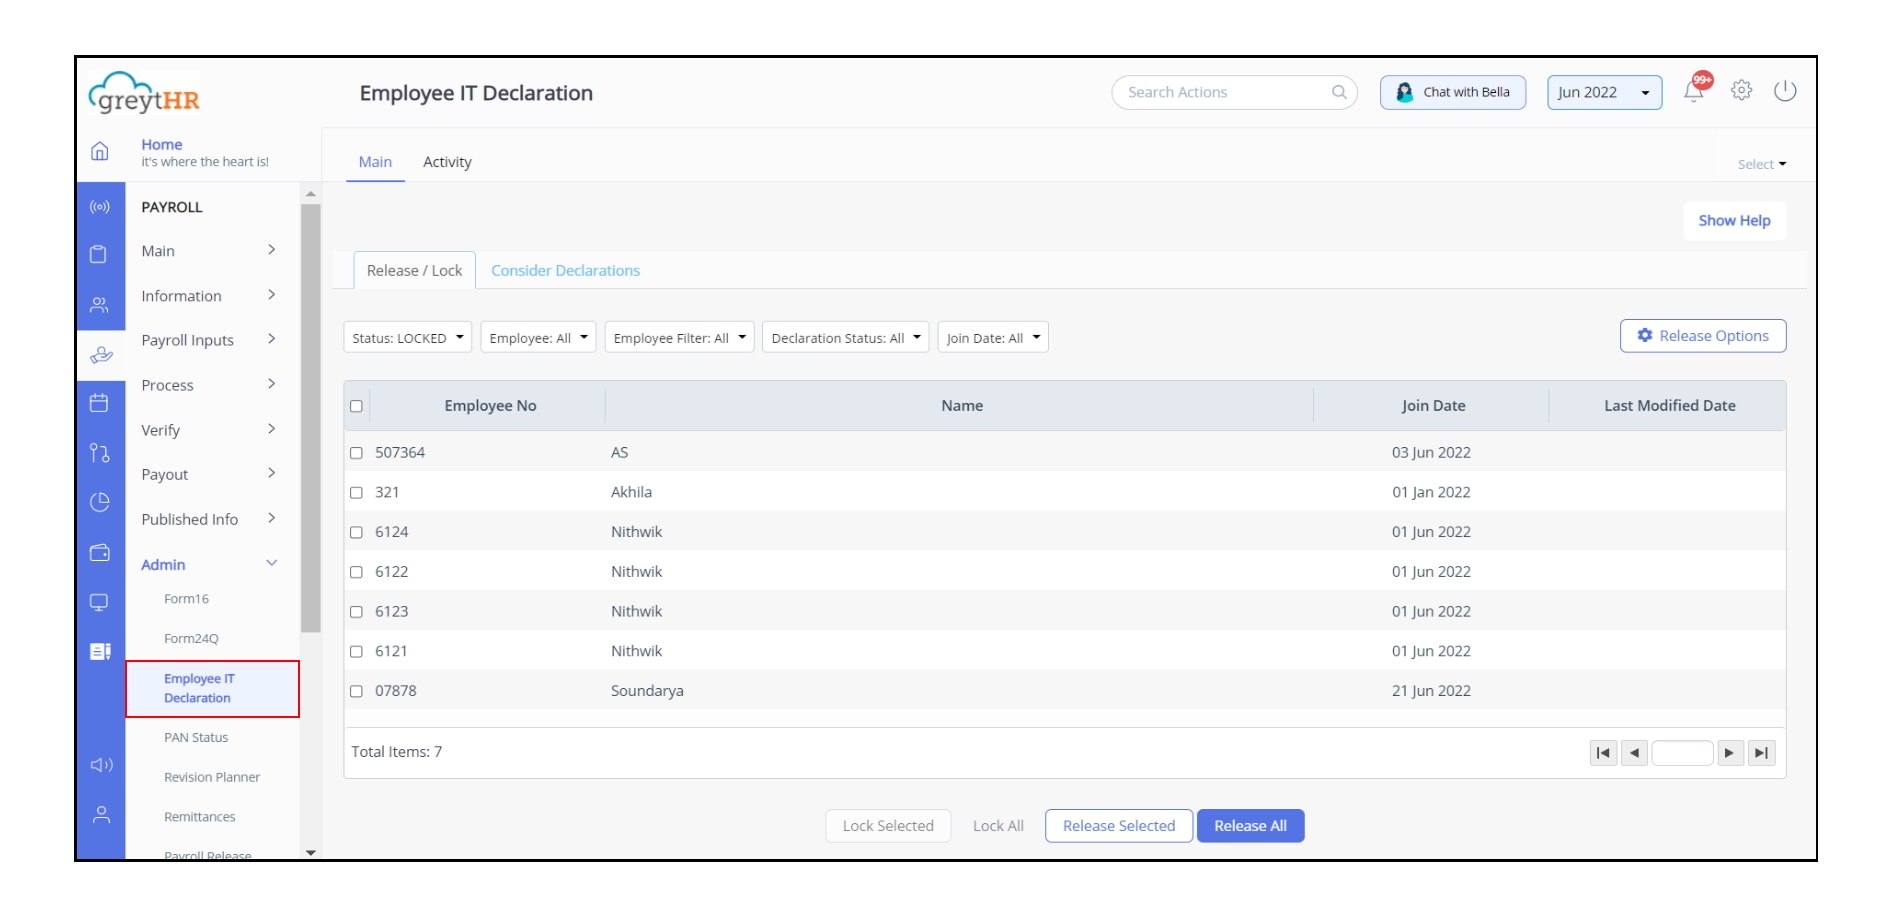1896x914 pixels.
Task: Switch to the Consider Declarations tab
Action: pos(565,270)
